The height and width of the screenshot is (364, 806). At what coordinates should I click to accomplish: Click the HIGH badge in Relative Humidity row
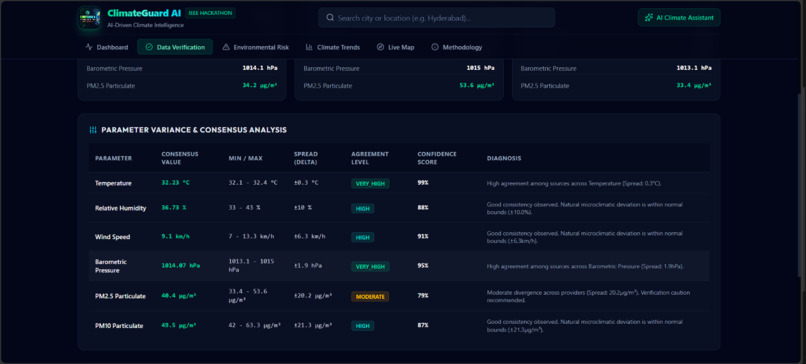362,208
